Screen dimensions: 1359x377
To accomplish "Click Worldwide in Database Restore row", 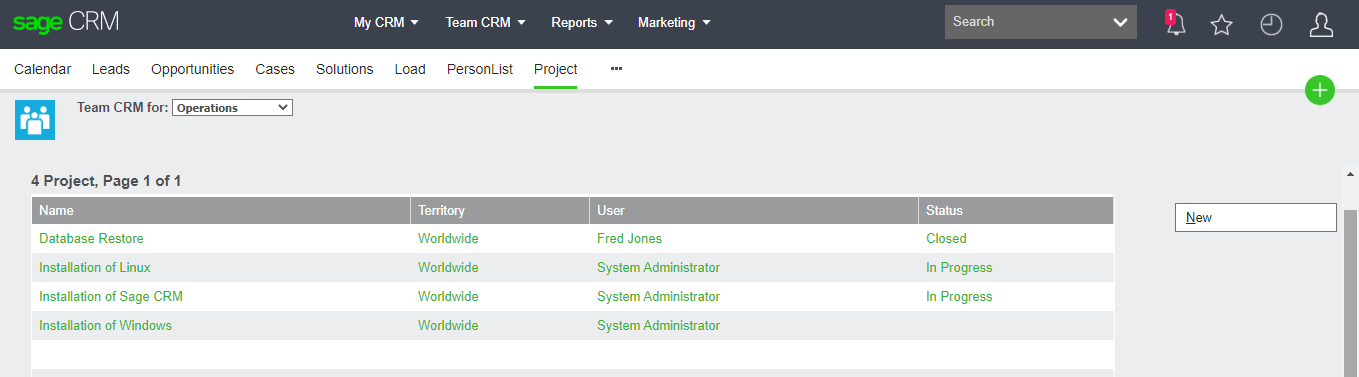I will [448, 238].
